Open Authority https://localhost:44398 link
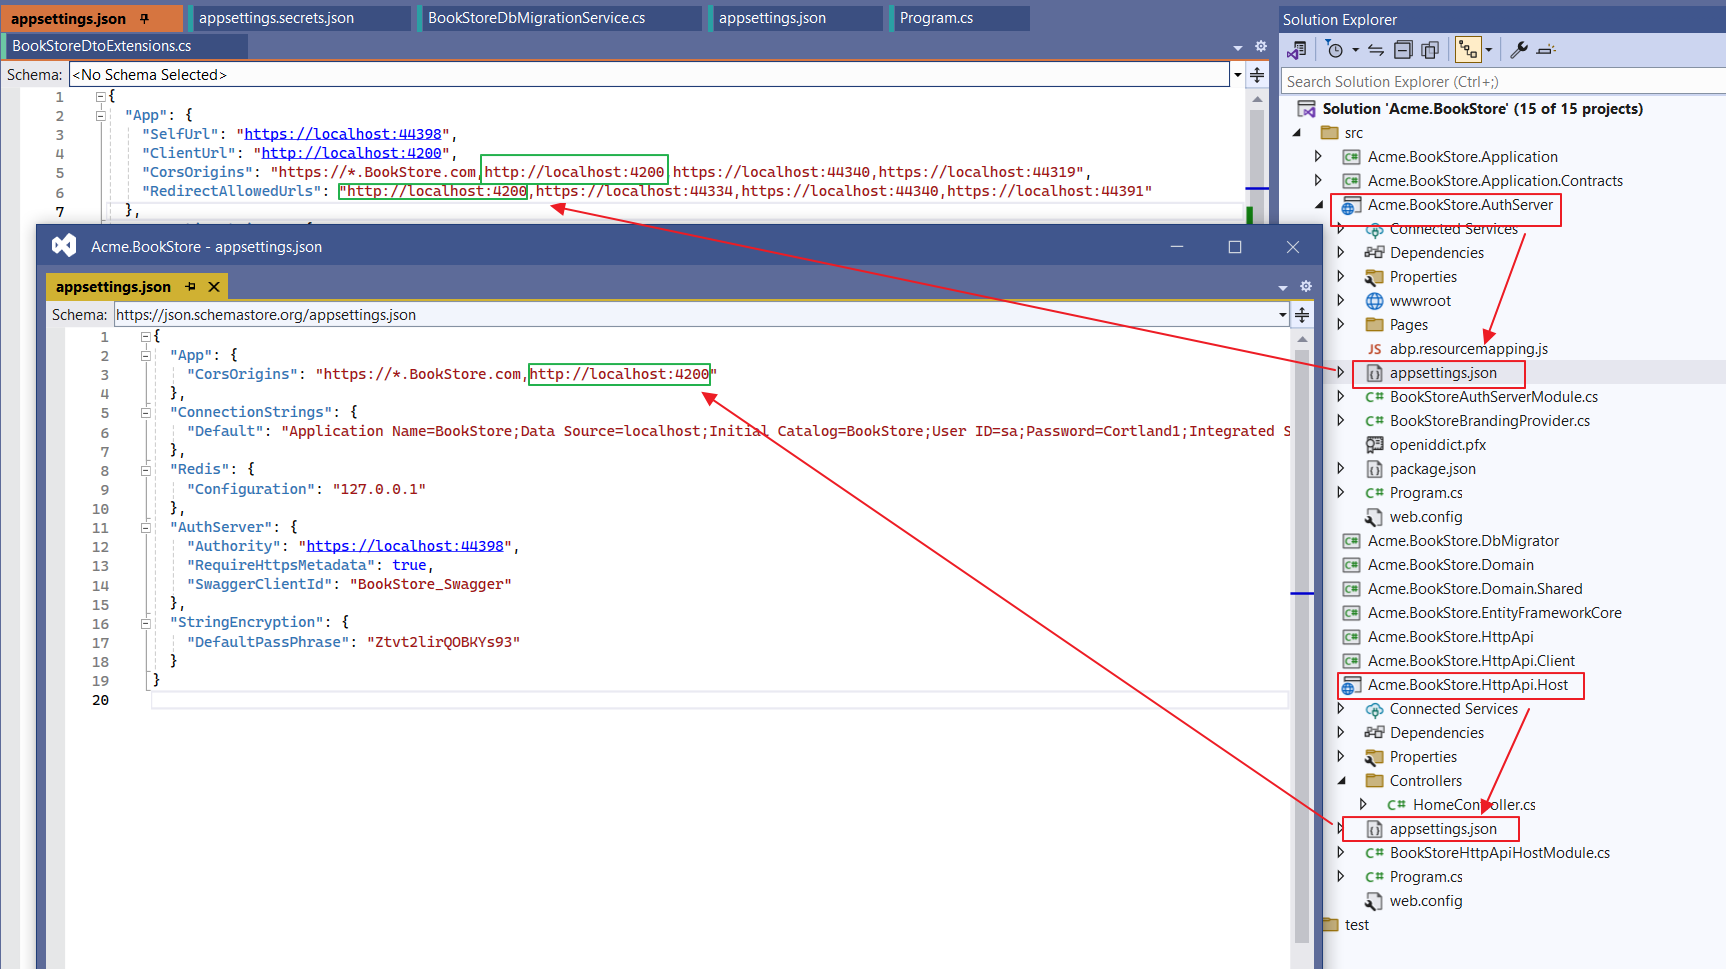The image size is (1726, 969). point(405,546)
